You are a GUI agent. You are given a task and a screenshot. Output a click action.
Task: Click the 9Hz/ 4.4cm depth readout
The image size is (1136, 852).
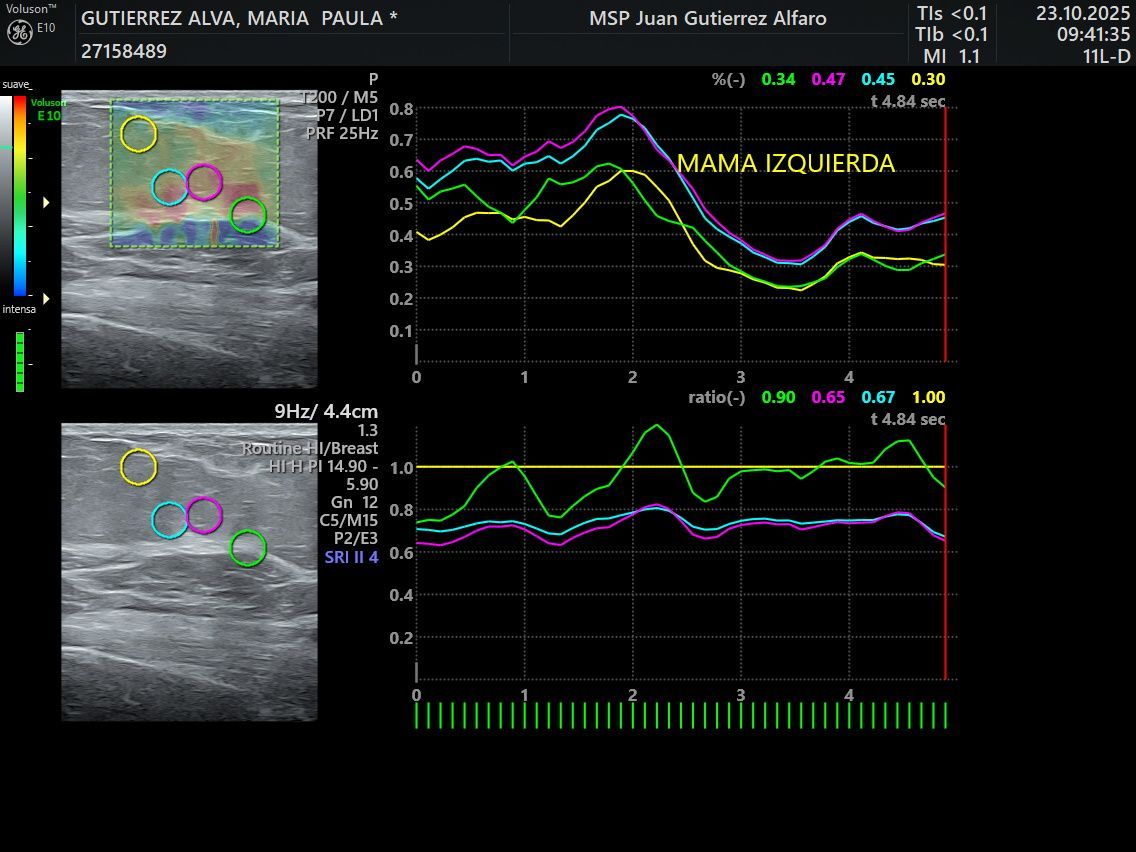326,412
